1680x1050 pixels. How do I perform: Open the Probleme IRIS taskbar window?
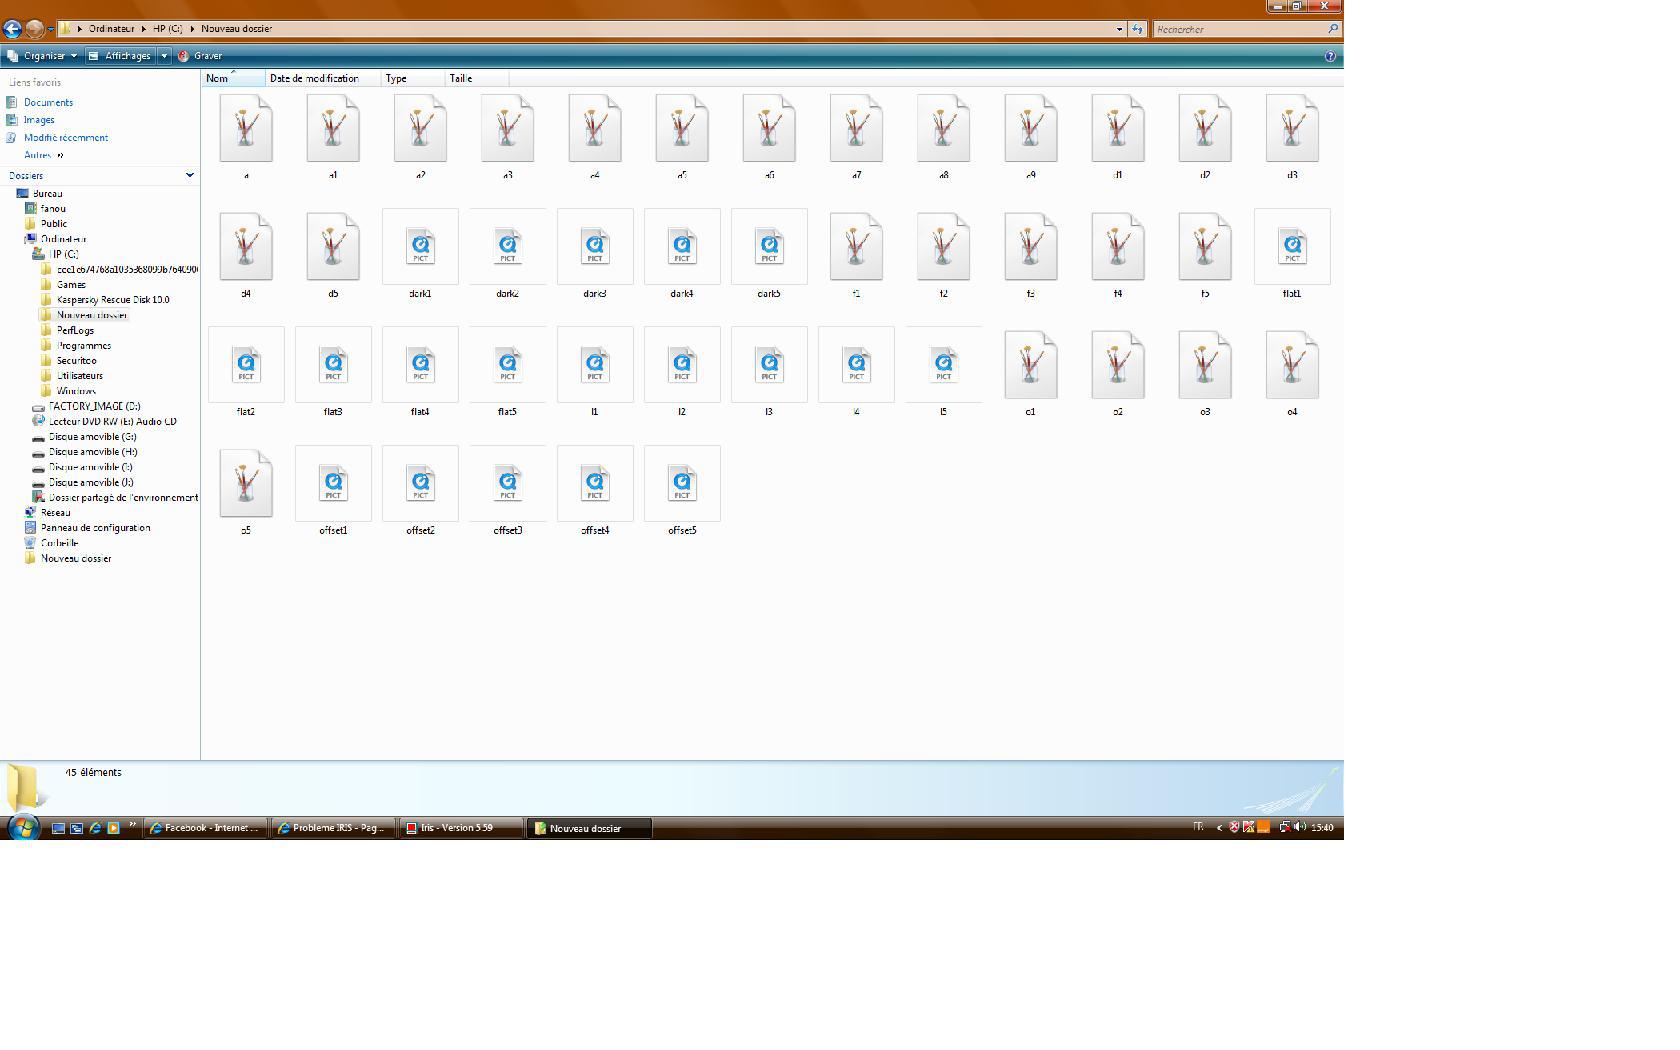(x=333, y=828)
